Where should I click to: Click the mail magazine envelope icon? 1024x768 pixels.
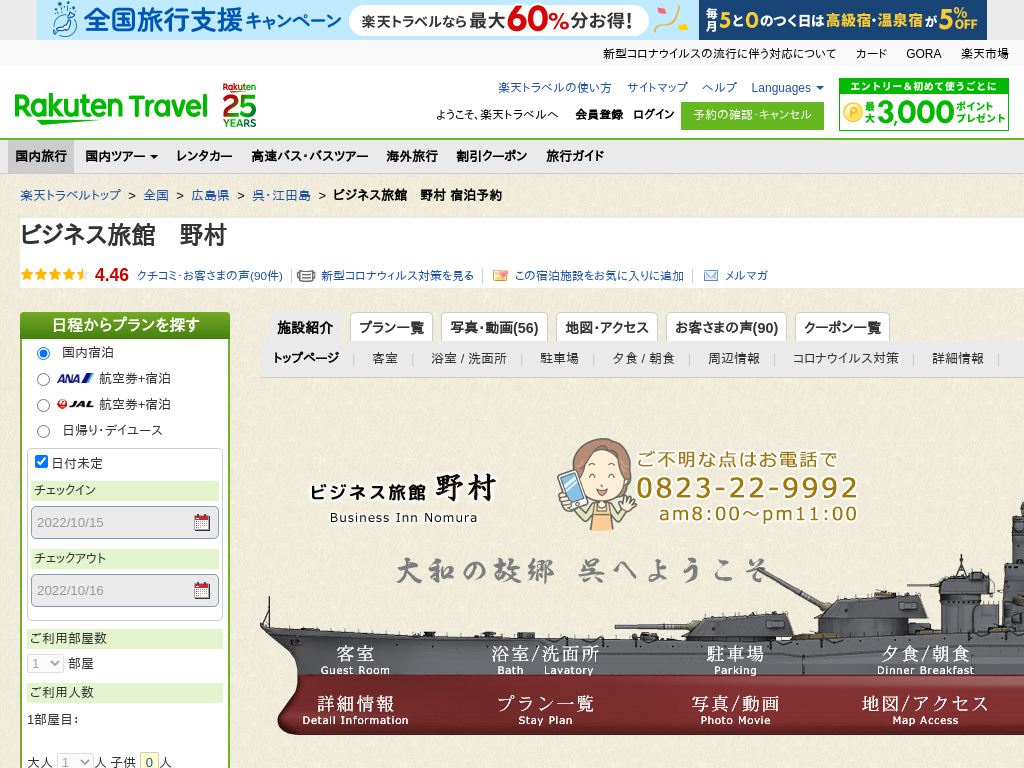tap(711, 276)
